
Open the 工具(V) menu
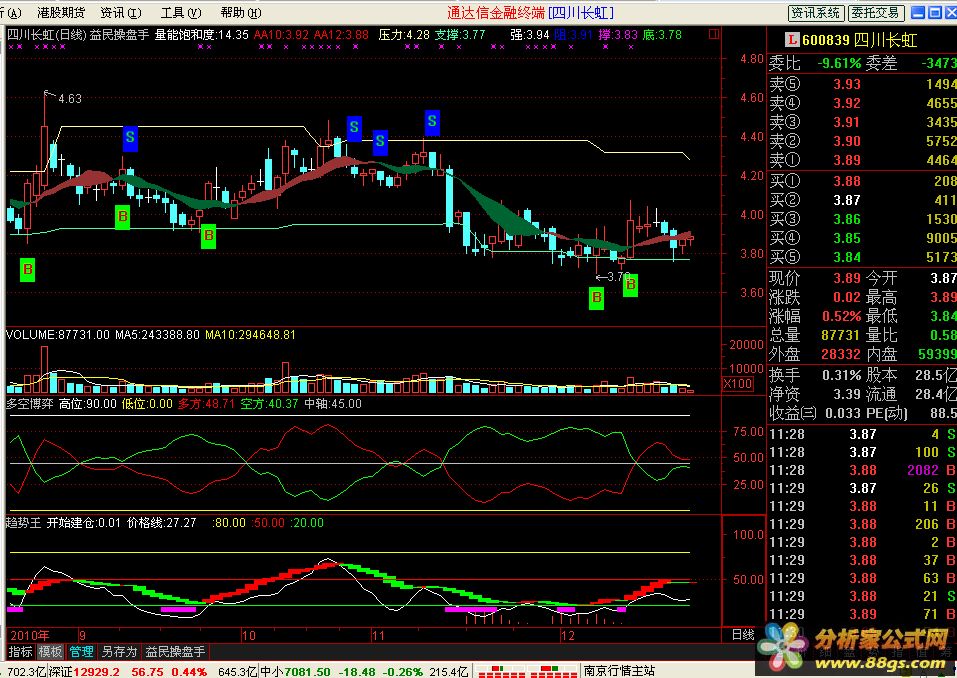coord(181,12)
